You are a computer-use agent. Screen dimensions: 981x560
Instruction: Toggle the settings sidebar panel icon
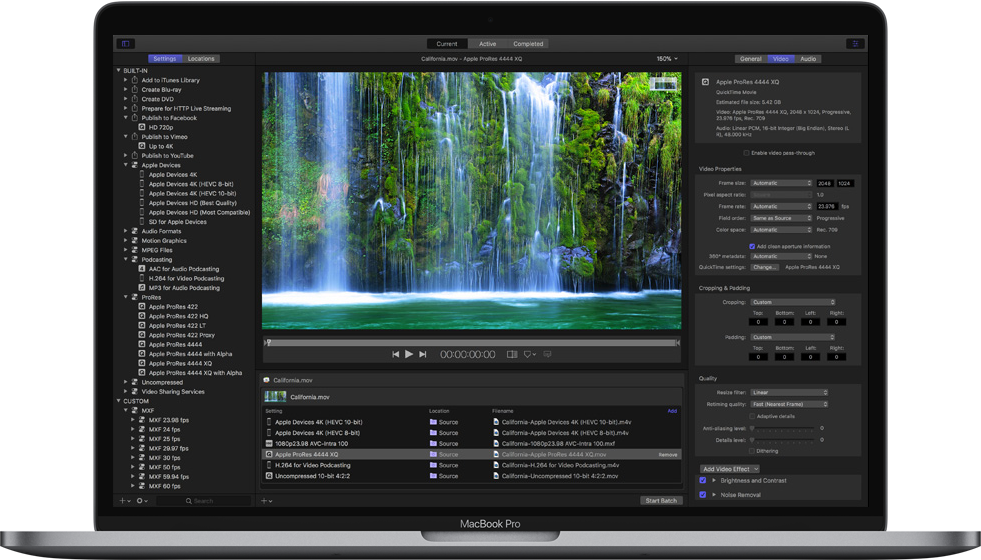125,44
